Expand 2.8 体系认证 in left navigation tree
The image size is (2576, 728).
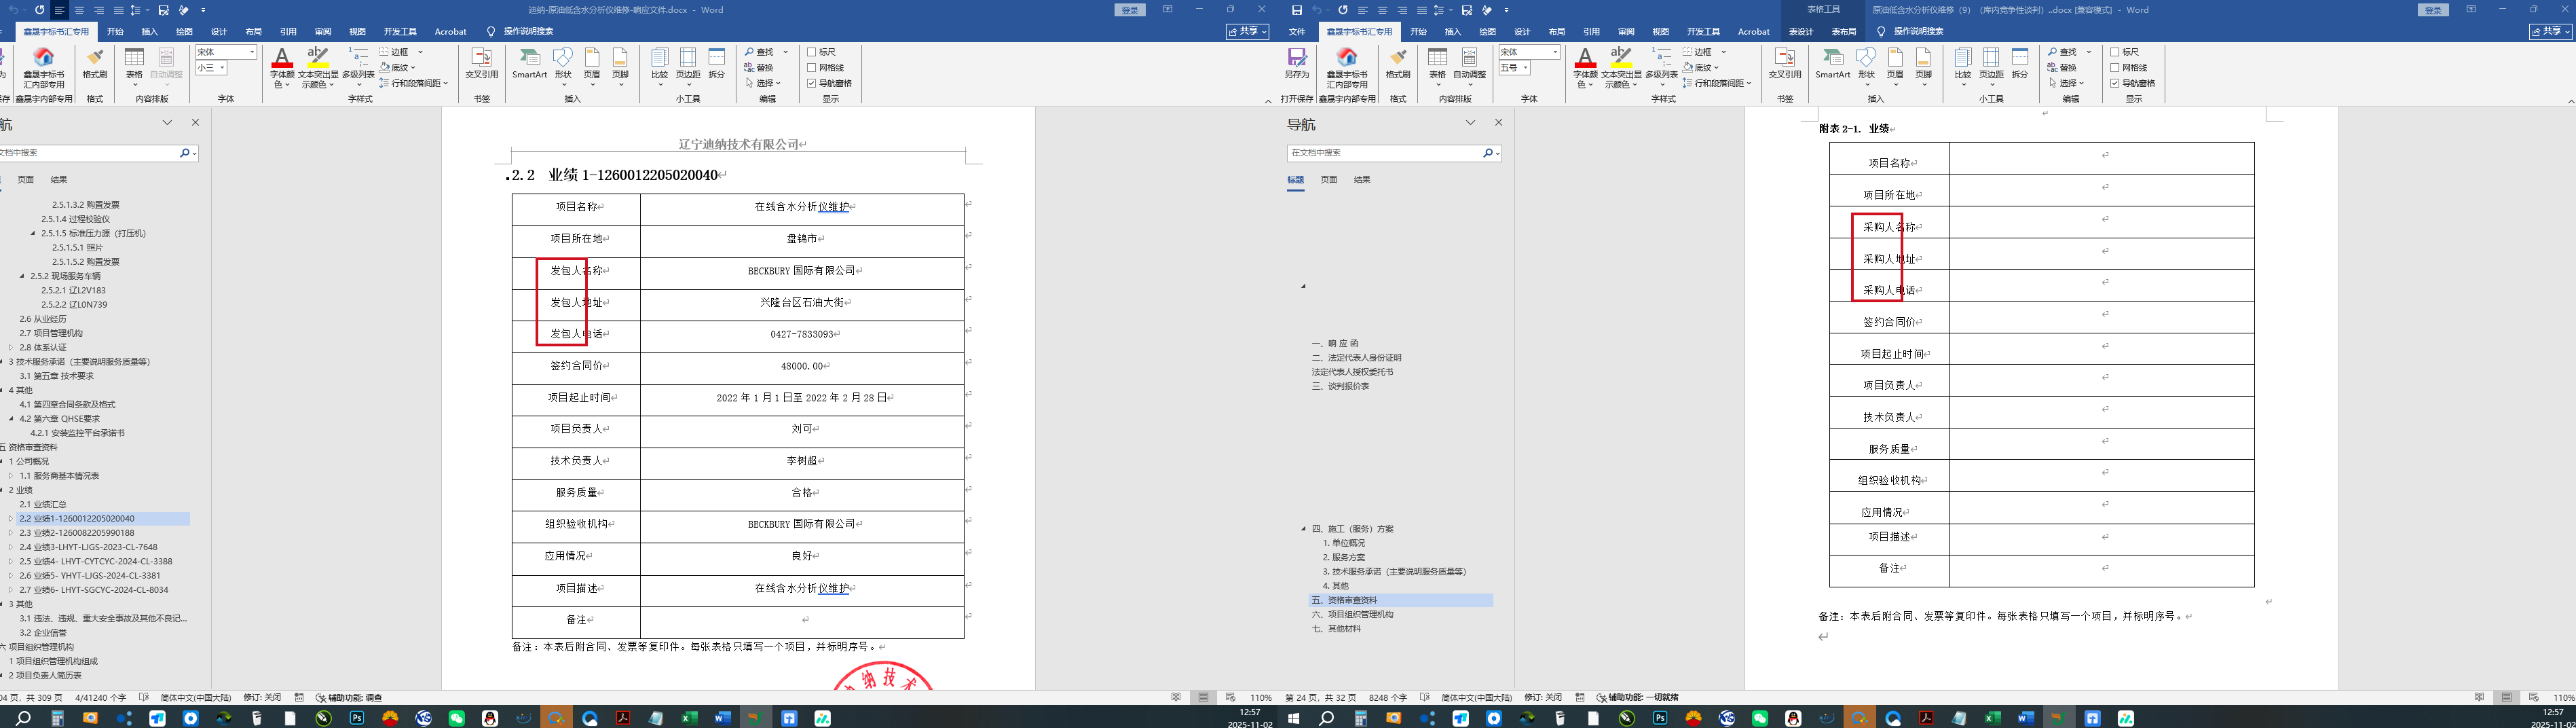point(11,348)
